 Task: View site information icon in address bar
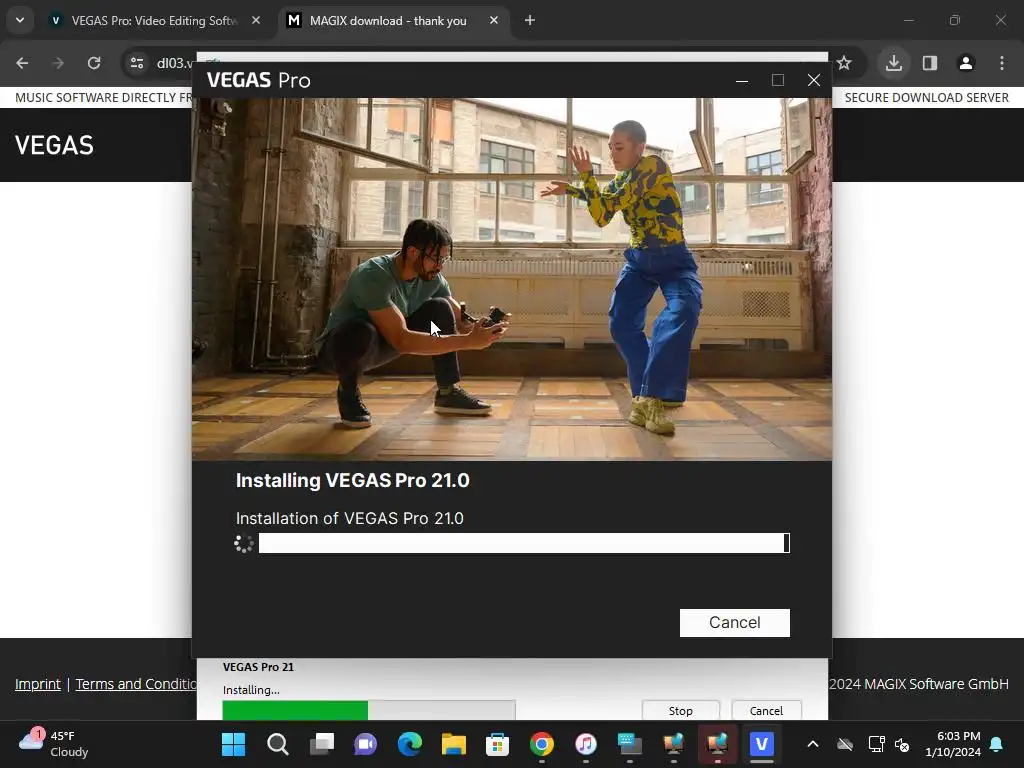137,63
